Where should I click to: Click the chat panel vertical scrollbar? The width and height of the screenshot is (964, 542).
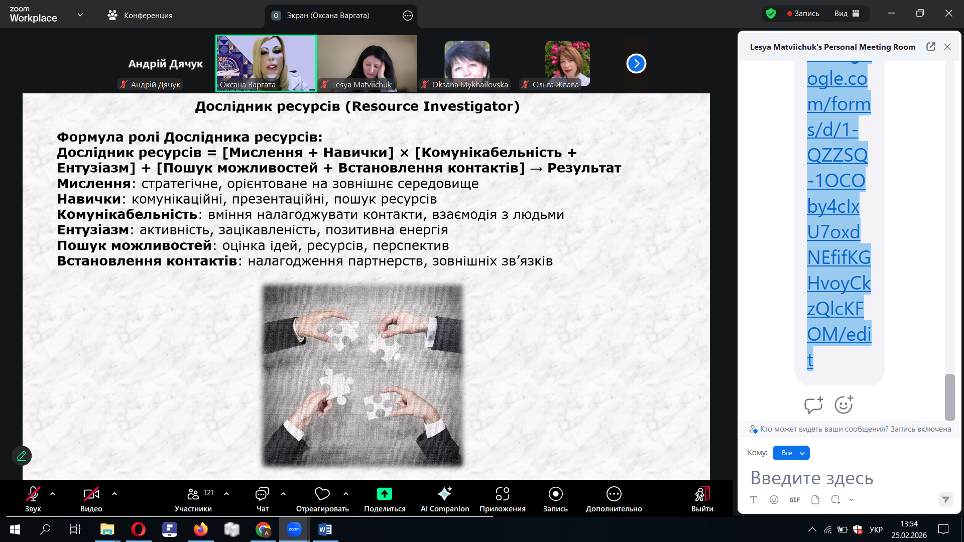[x=950, y=397]
